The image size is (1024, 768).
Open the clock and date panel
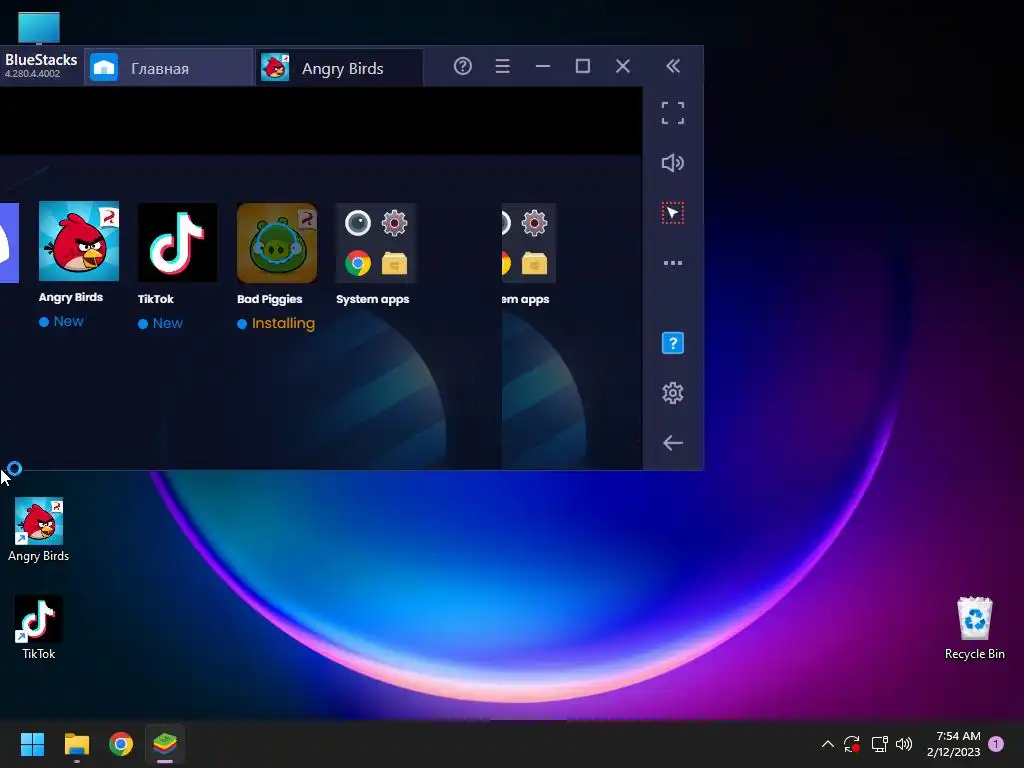pos(953,744)
